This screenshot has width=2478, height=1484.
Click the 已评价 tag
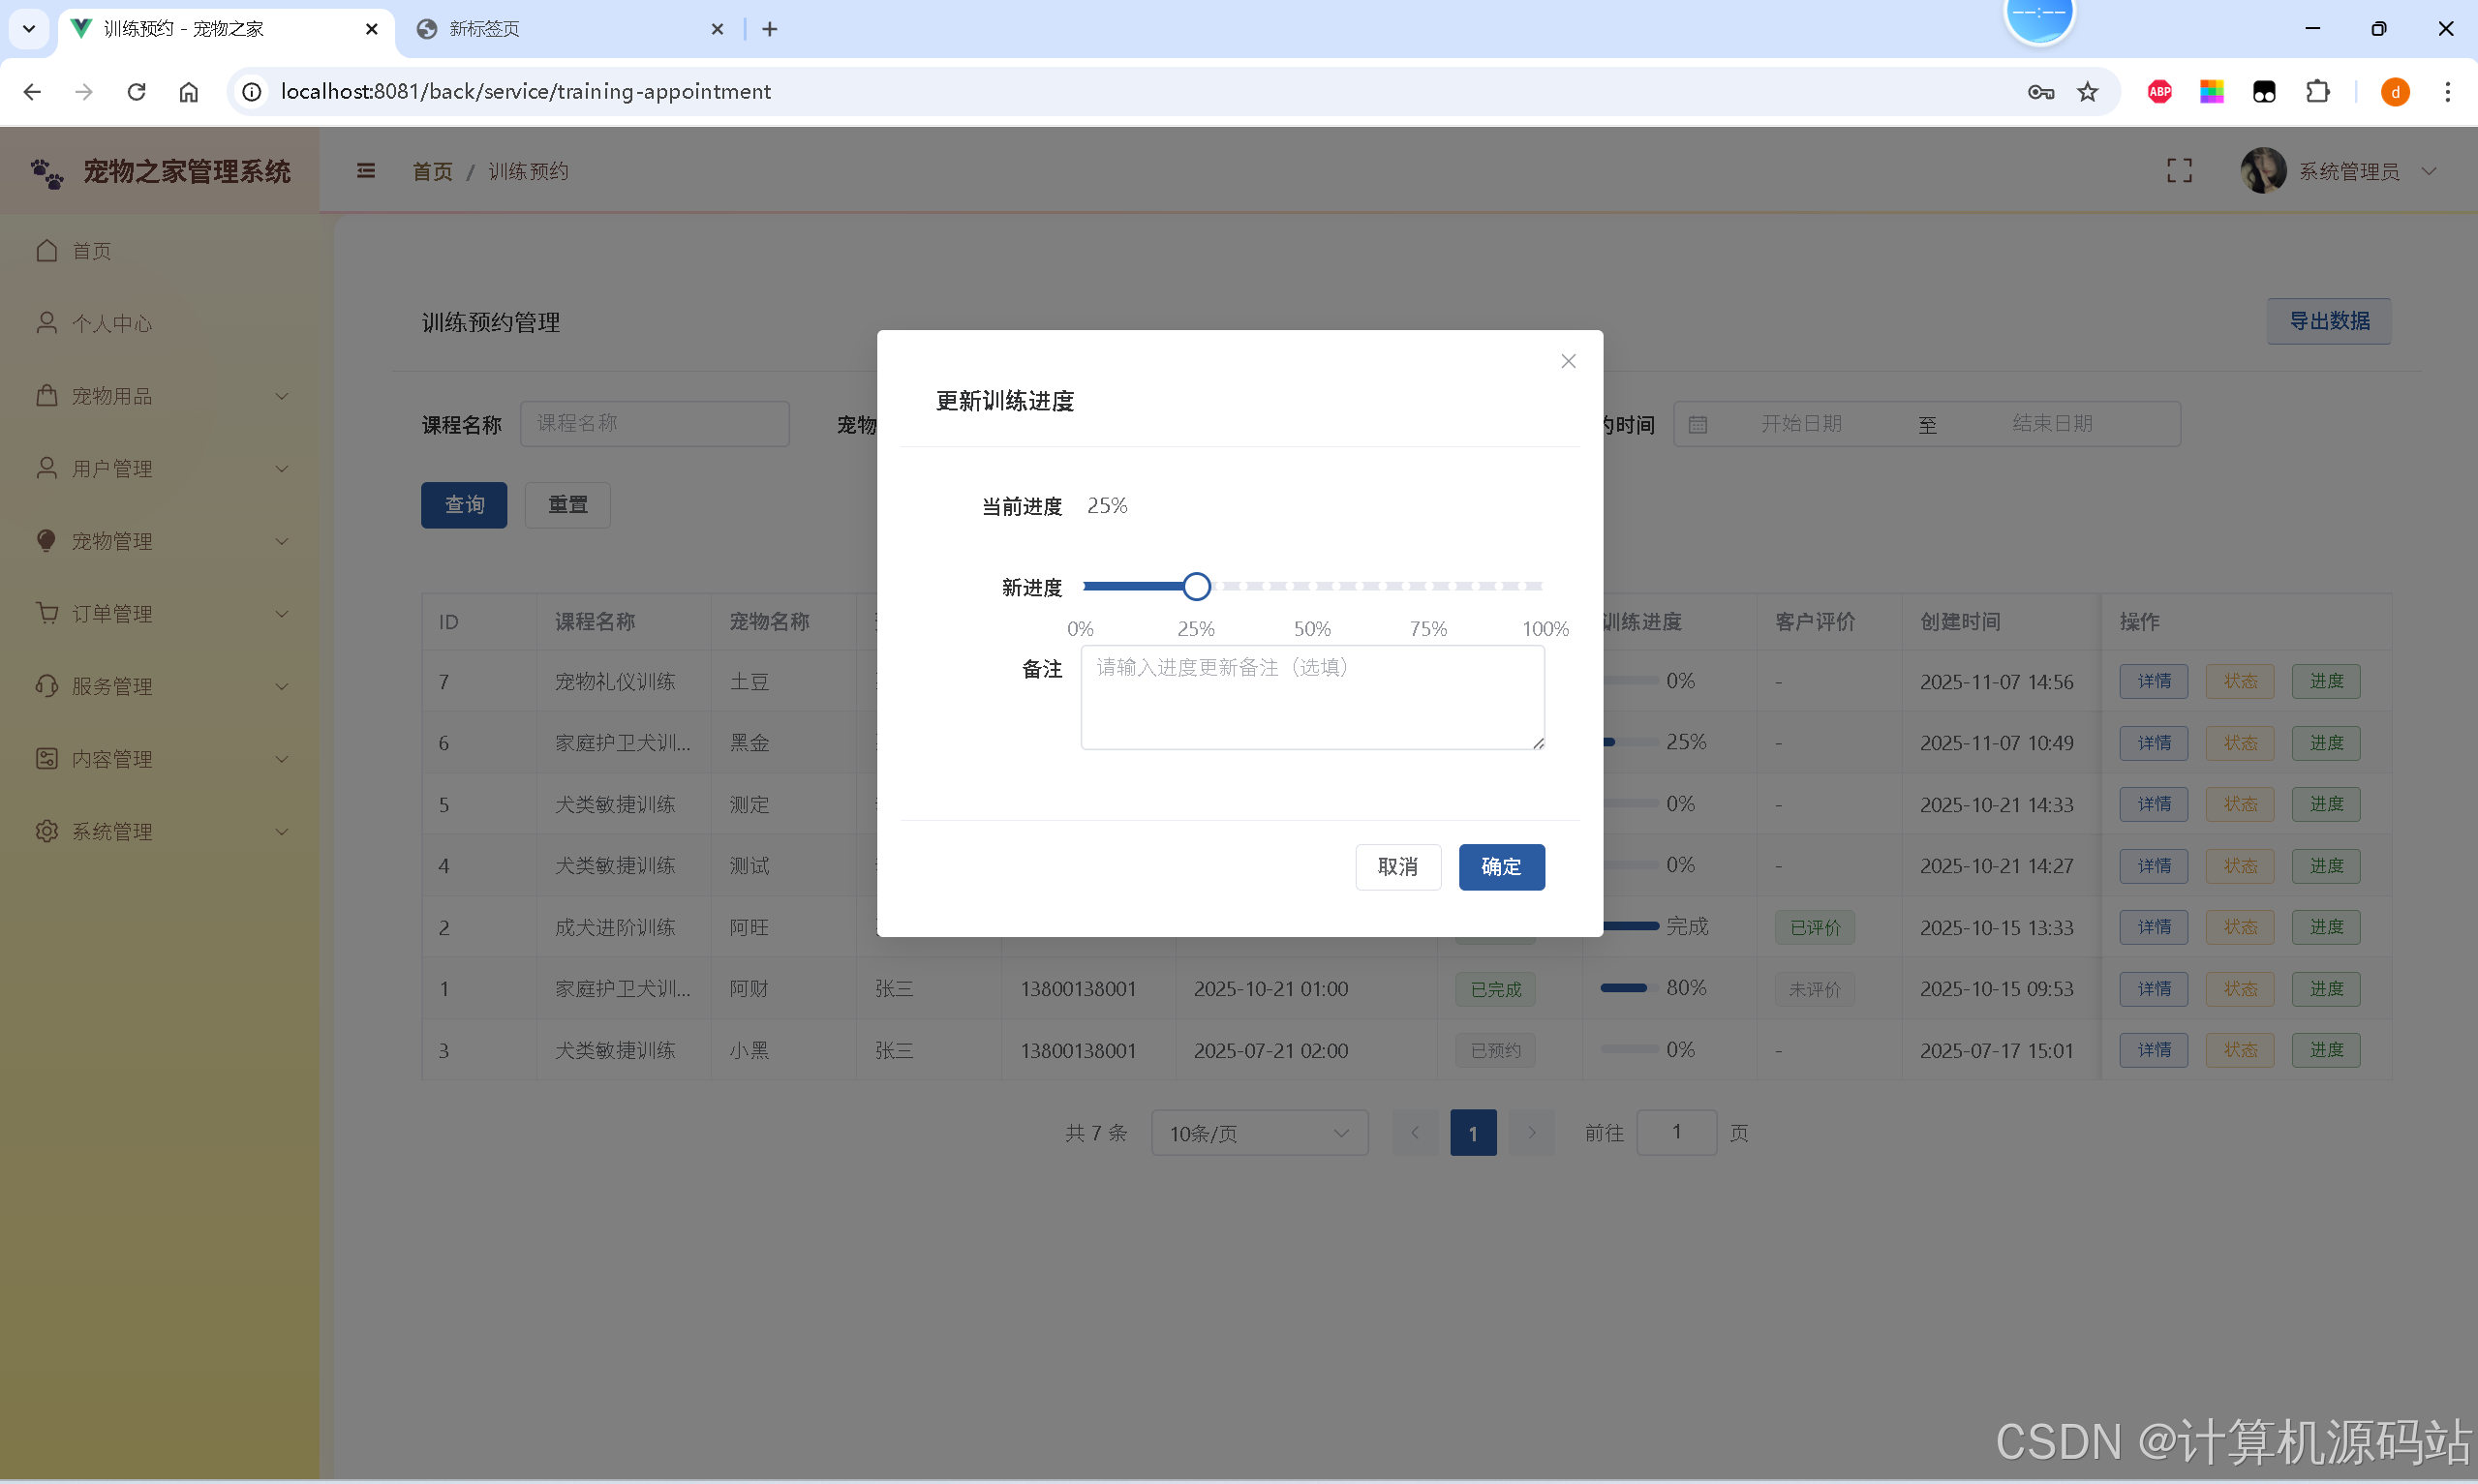point(1814,927)
